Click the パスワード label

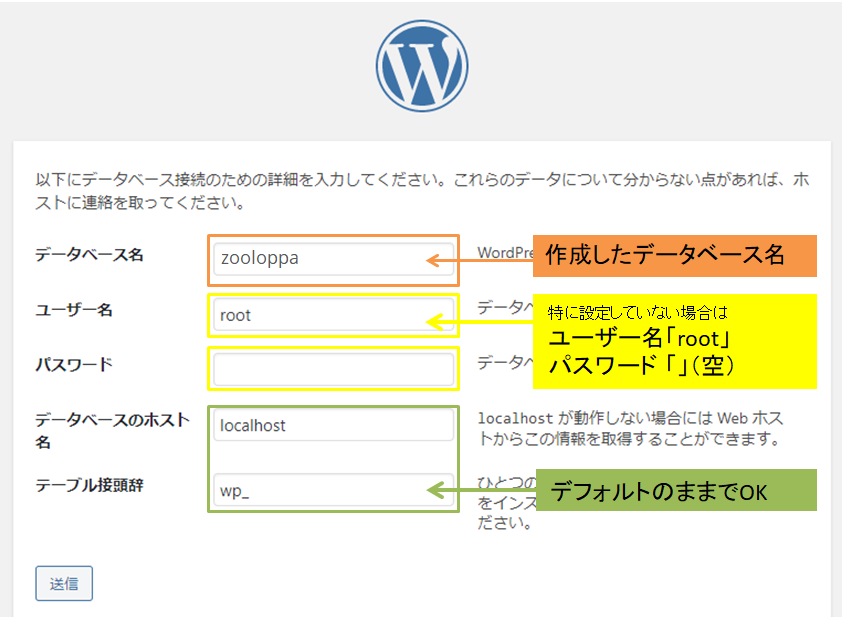74,365
